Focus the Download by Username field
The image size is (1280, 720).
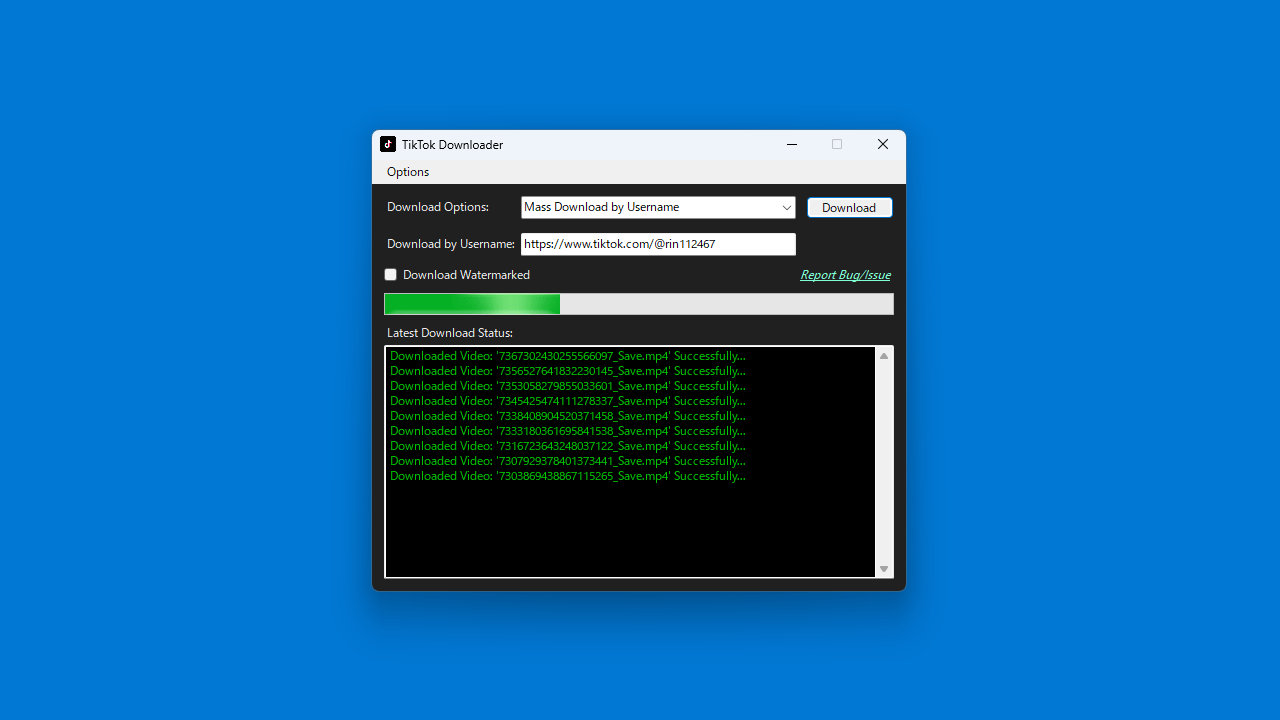point(658,244)
